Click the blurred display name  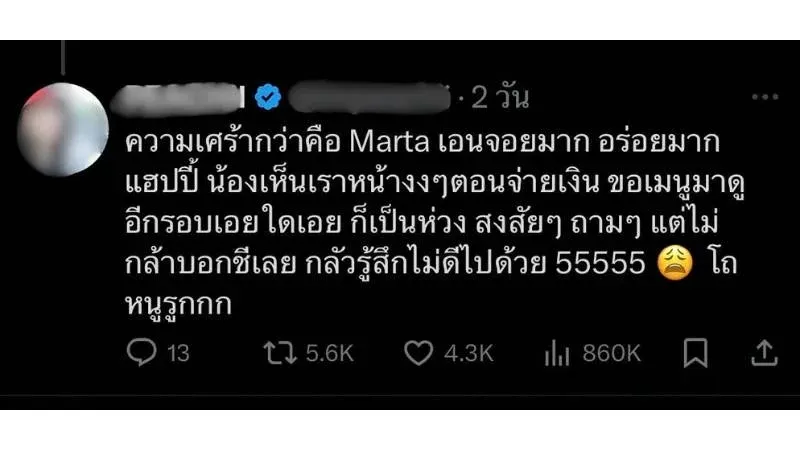coord(177,98)
